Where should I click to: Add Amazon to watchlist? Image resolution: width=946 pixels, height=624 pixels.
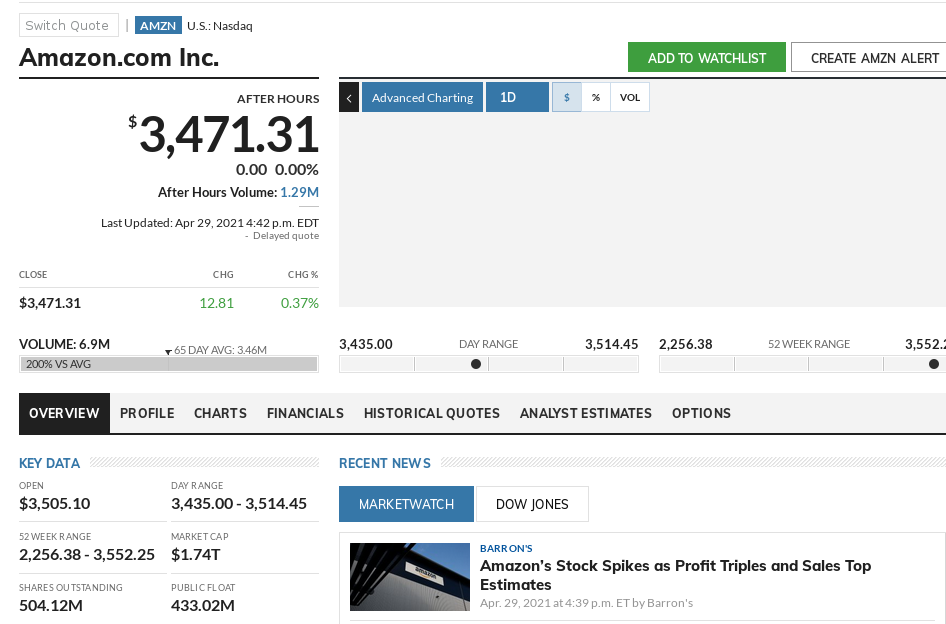pos(706,57)
